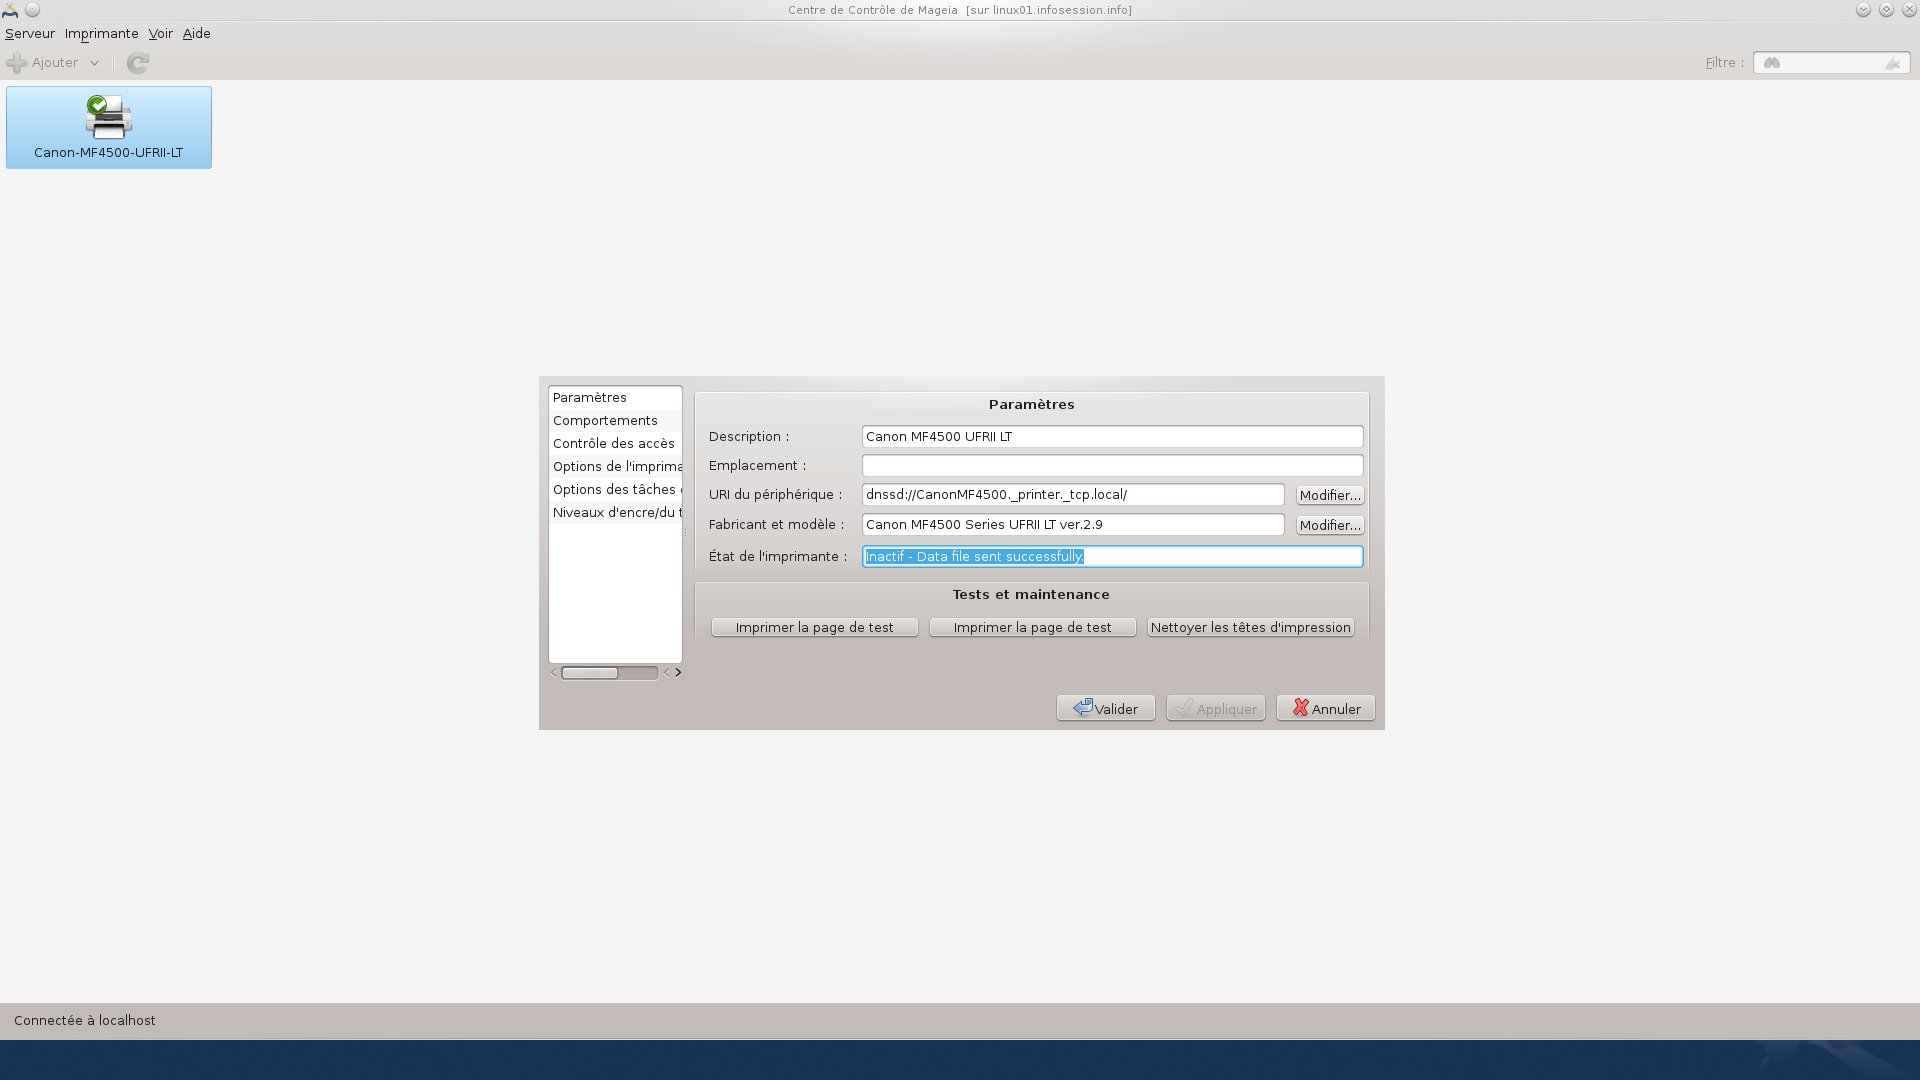1920x1080 pixels.
Task: Select Options des tâches in the list
Action: click(x=615, y=489)
